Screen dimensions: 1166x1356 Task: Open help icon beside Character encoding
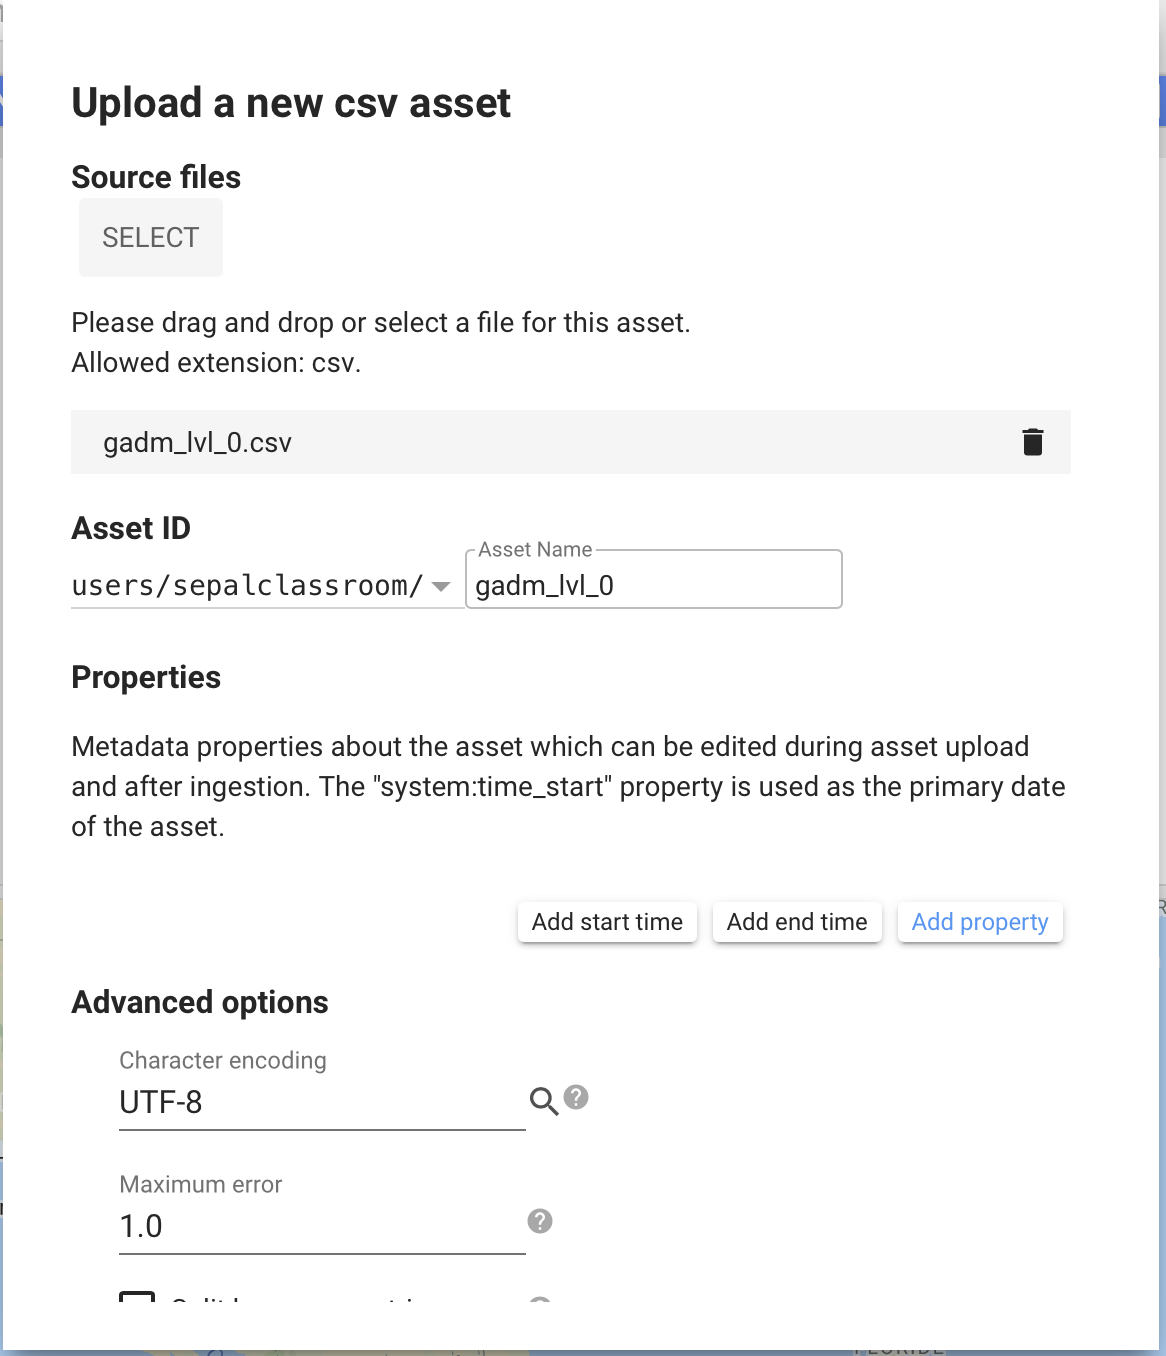point(576,1097)
